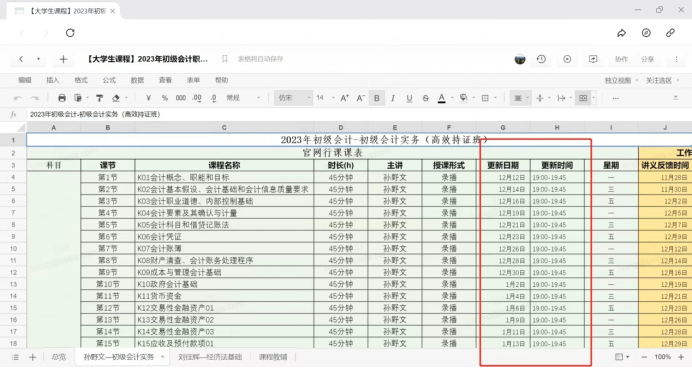Viewport: 692px width, 368px height.
Task: Open the number format dropdown 常规
Action: 243,98
